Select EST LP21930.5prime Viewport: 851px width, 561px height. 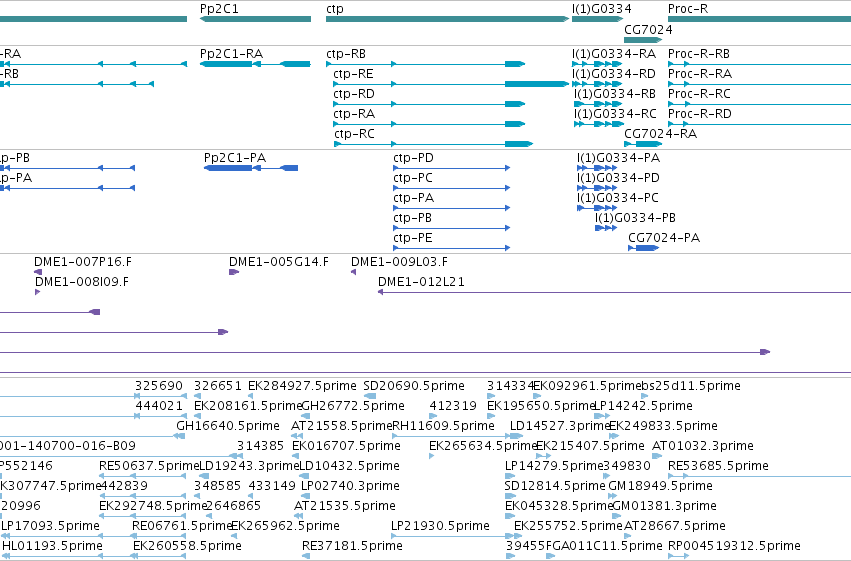pyautogui.click(x=440, y=526)
